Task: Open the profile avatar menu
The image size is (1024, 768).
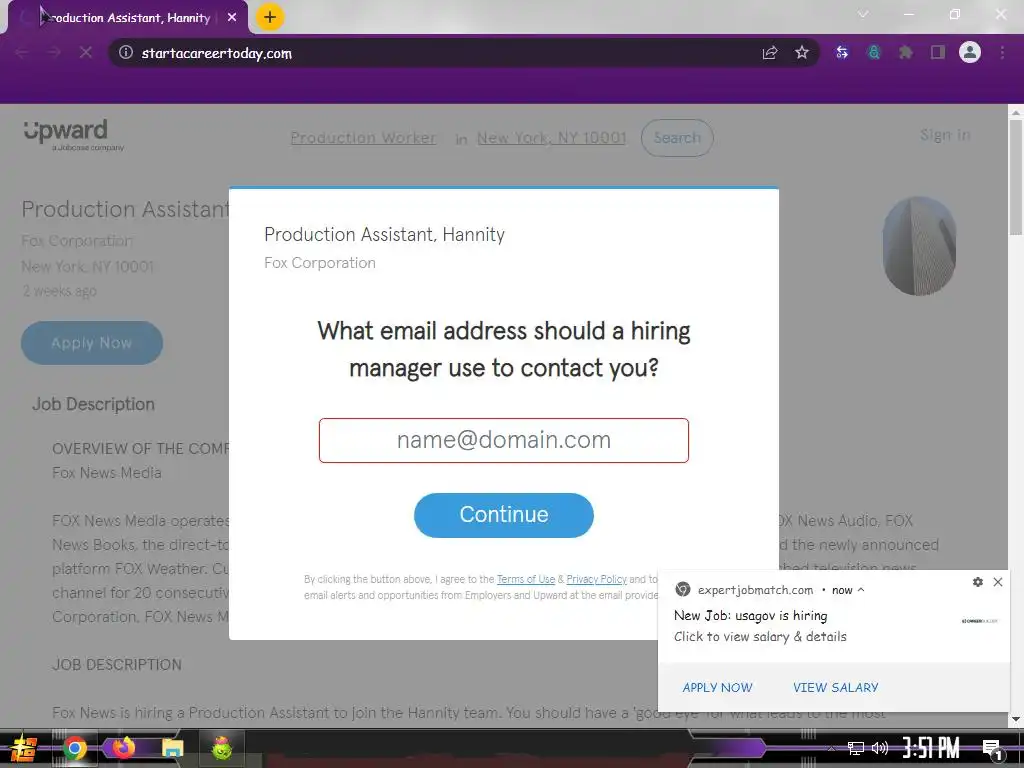Action: [x=970, y=52]
